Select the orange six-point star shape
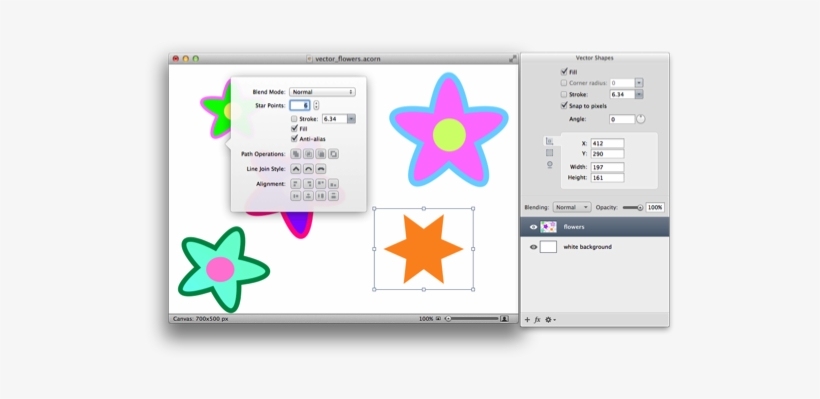The width and height of the screenshot is (820, 399). pos(424,249)
